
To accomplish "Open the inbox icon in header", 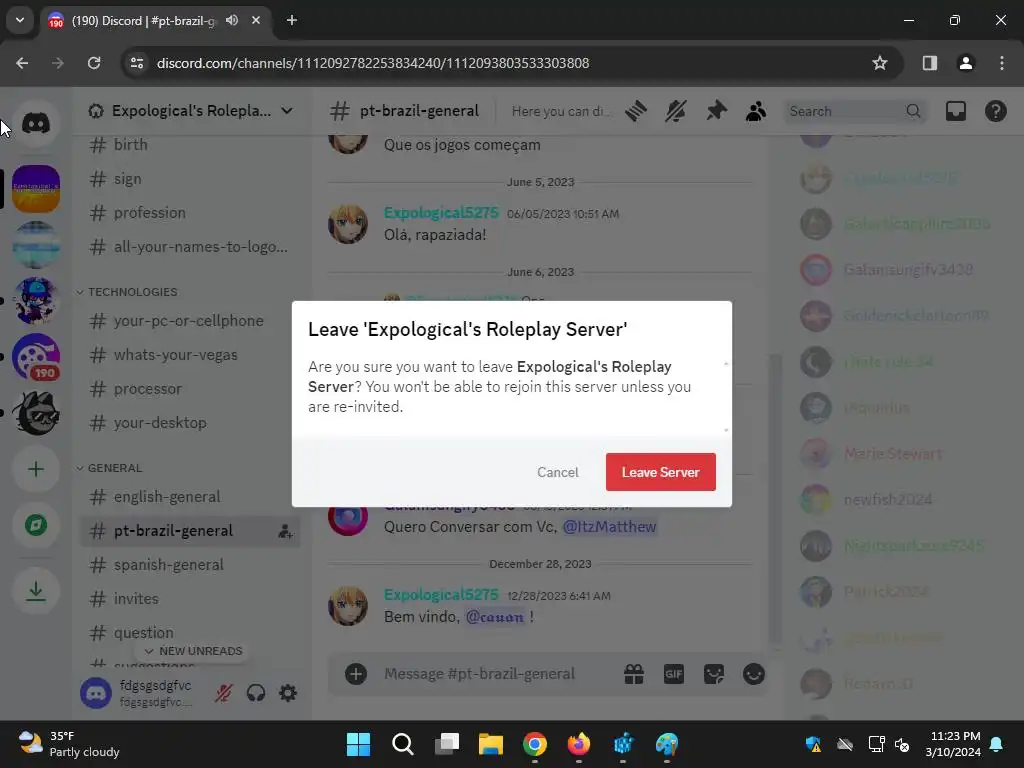I will tap(955, 111).
